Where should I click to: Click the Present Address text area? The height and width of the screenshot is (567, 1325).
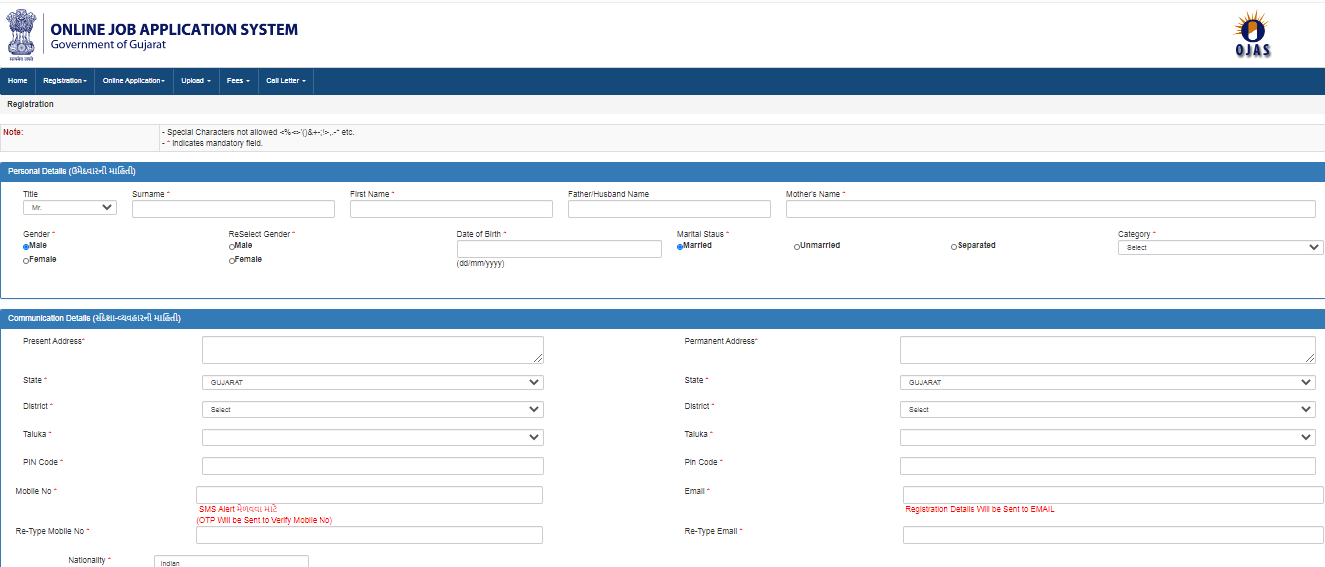click(x=373, y=350)
